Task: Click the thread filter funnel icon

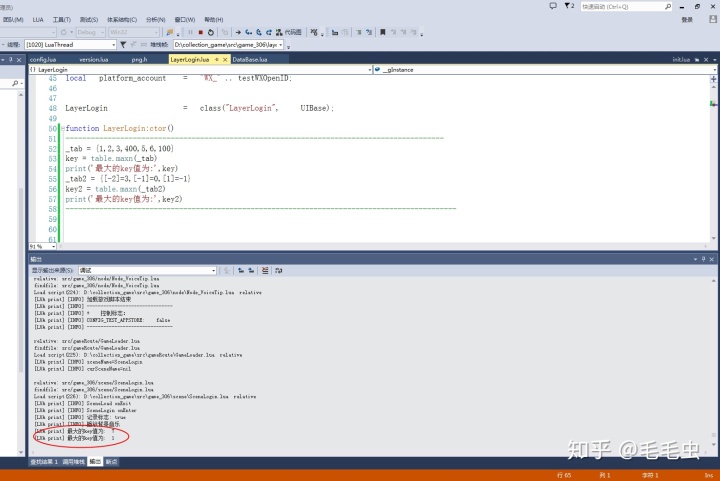Action: pos(123,45)
